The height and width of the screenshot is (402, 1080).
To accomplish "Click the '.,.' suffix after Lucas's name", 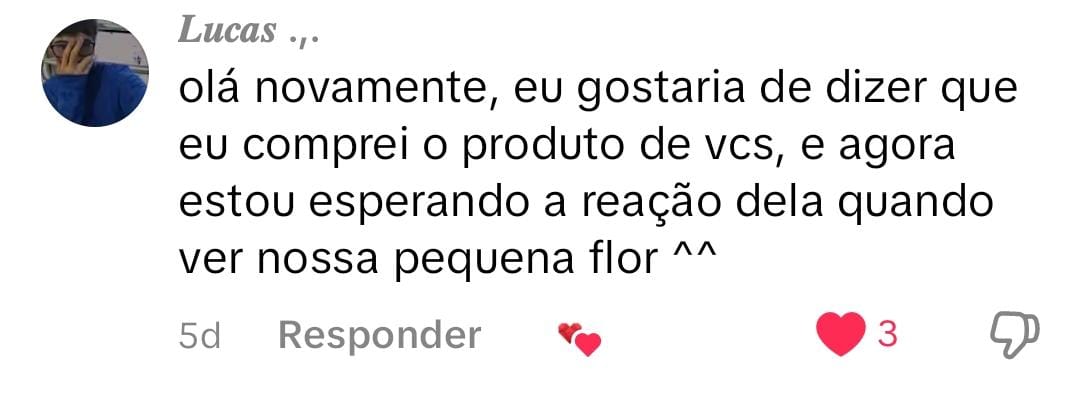I will click(304, 36).
